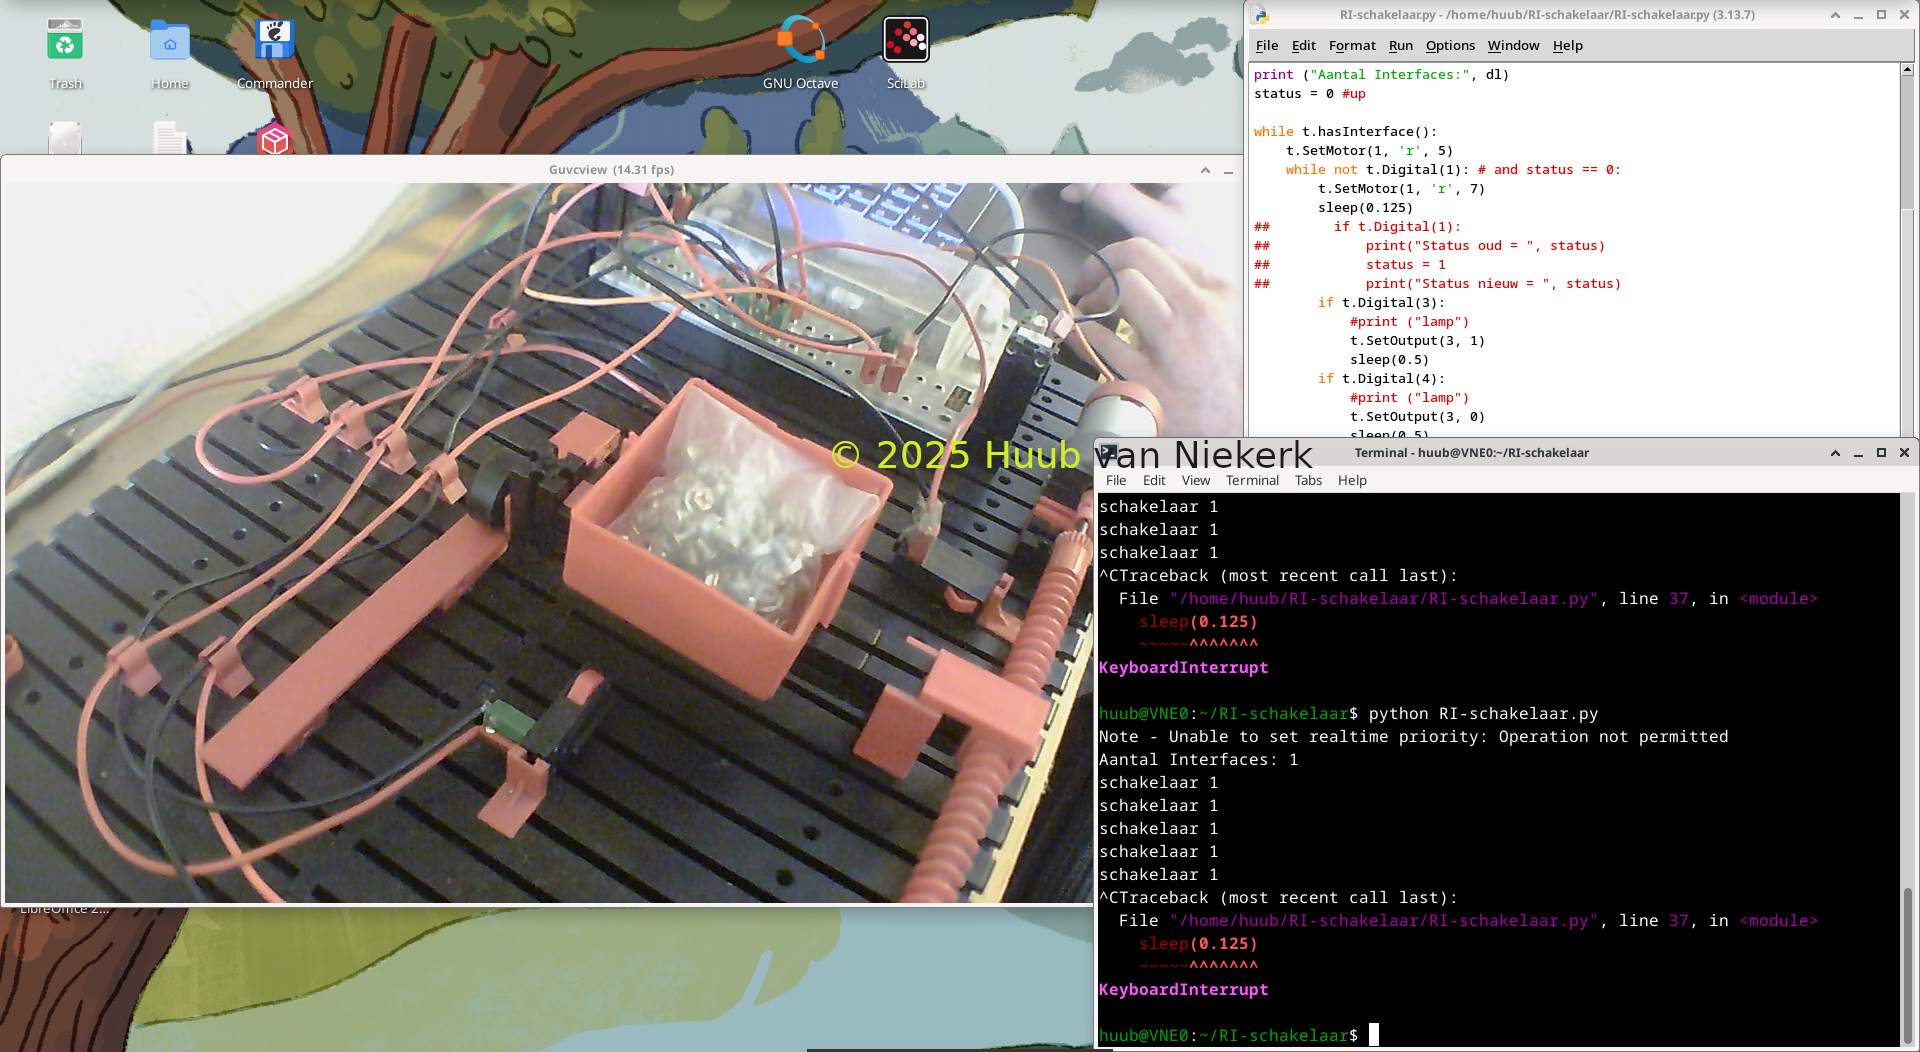Click the pink cube desktop icon
The image size is (1920, 1052).
coord(274,141)
